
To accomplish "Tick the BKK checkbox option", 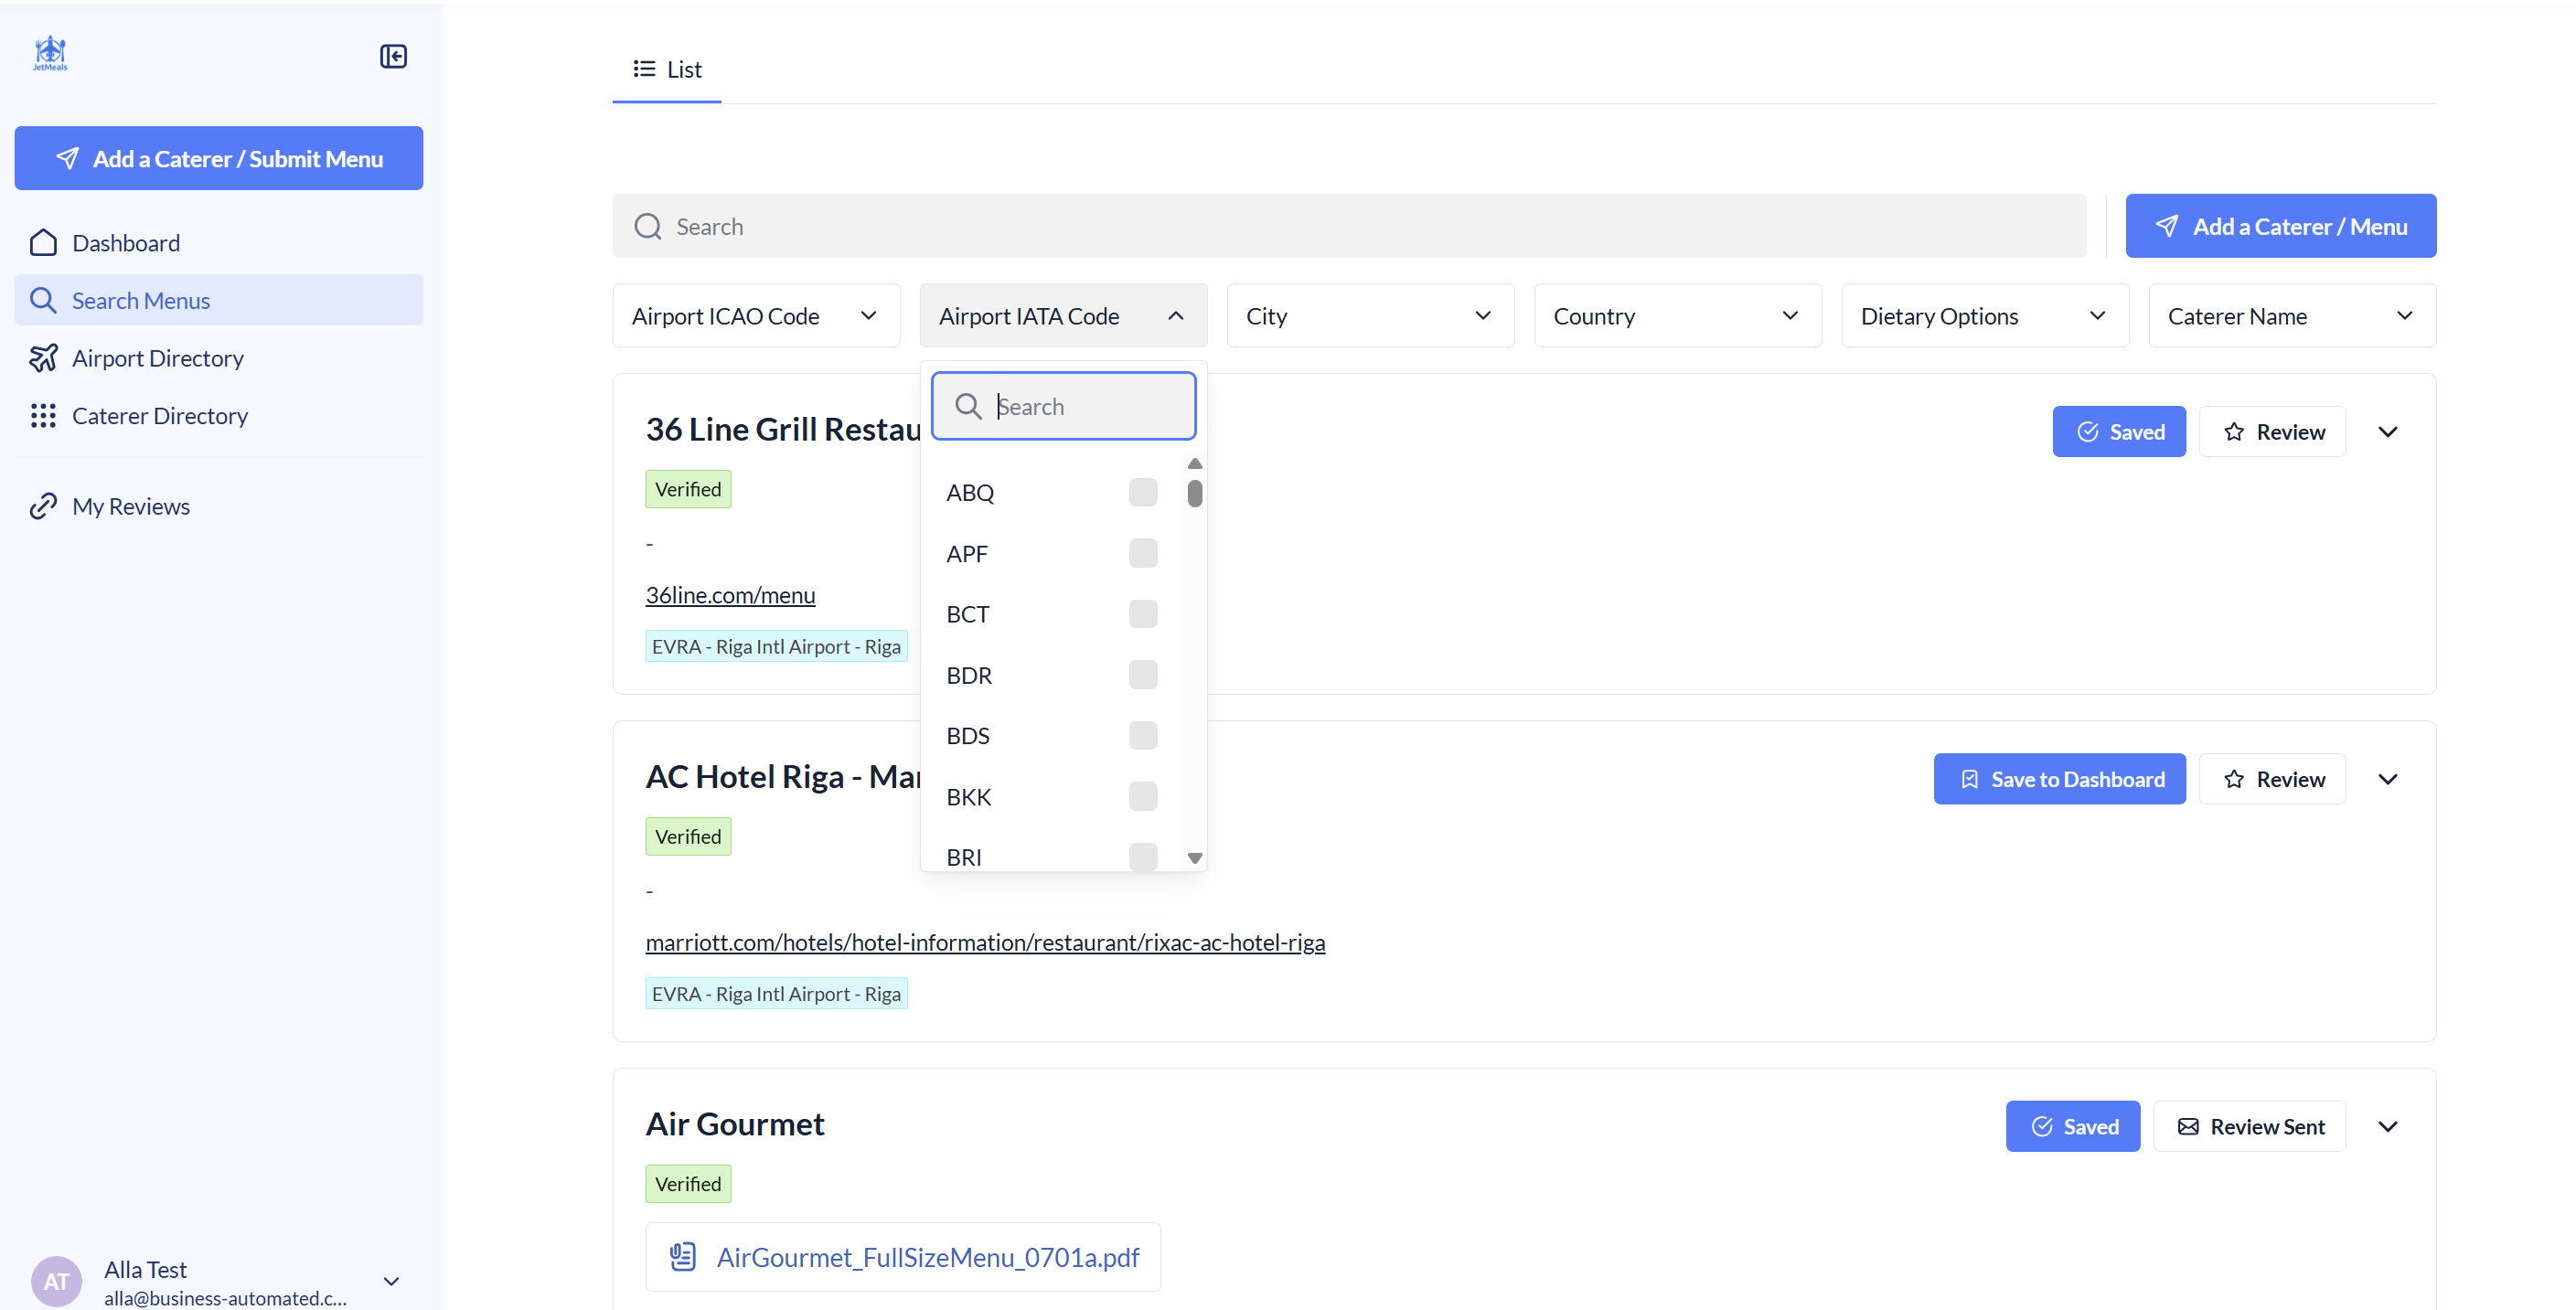I will click(1142, 797).
